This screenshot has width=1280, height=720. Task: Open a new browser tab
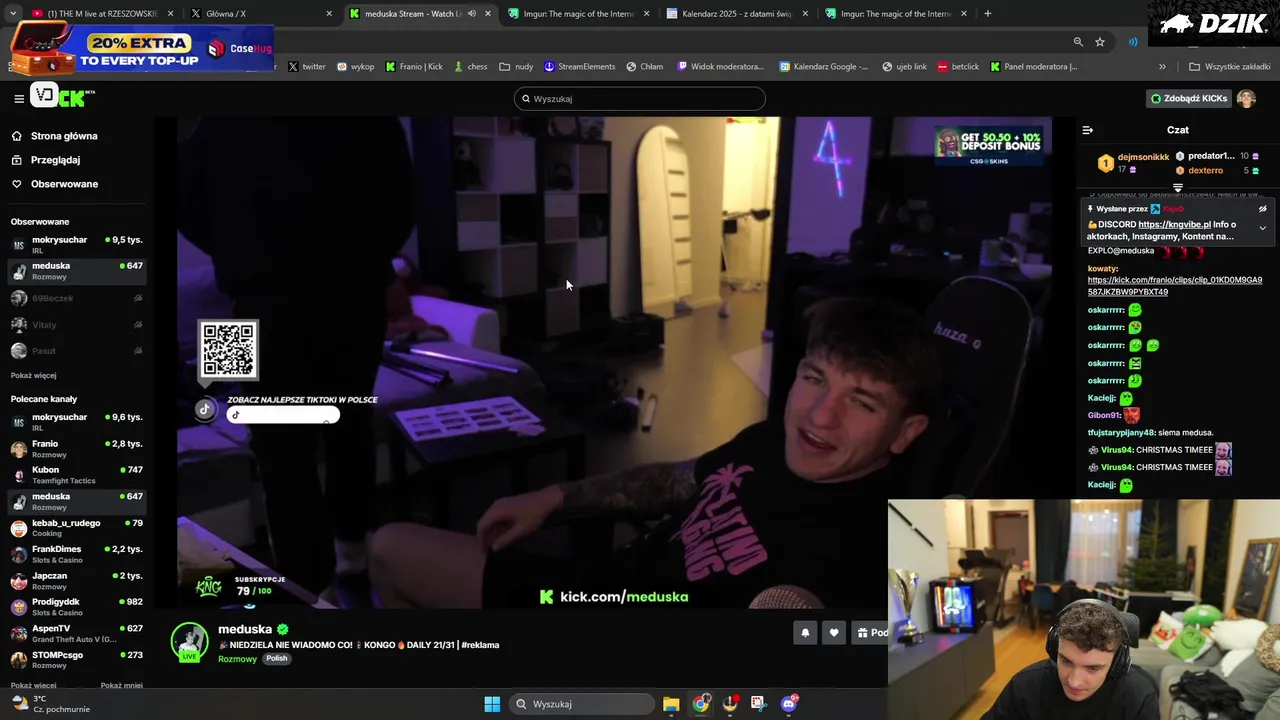coord(988,14)
